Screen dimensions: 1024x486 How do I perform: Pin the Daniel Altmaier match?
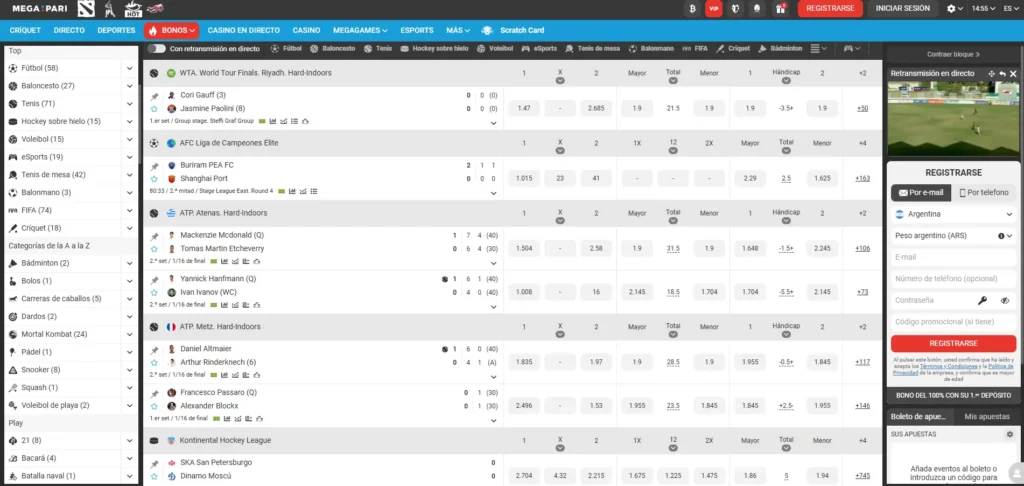155,349
